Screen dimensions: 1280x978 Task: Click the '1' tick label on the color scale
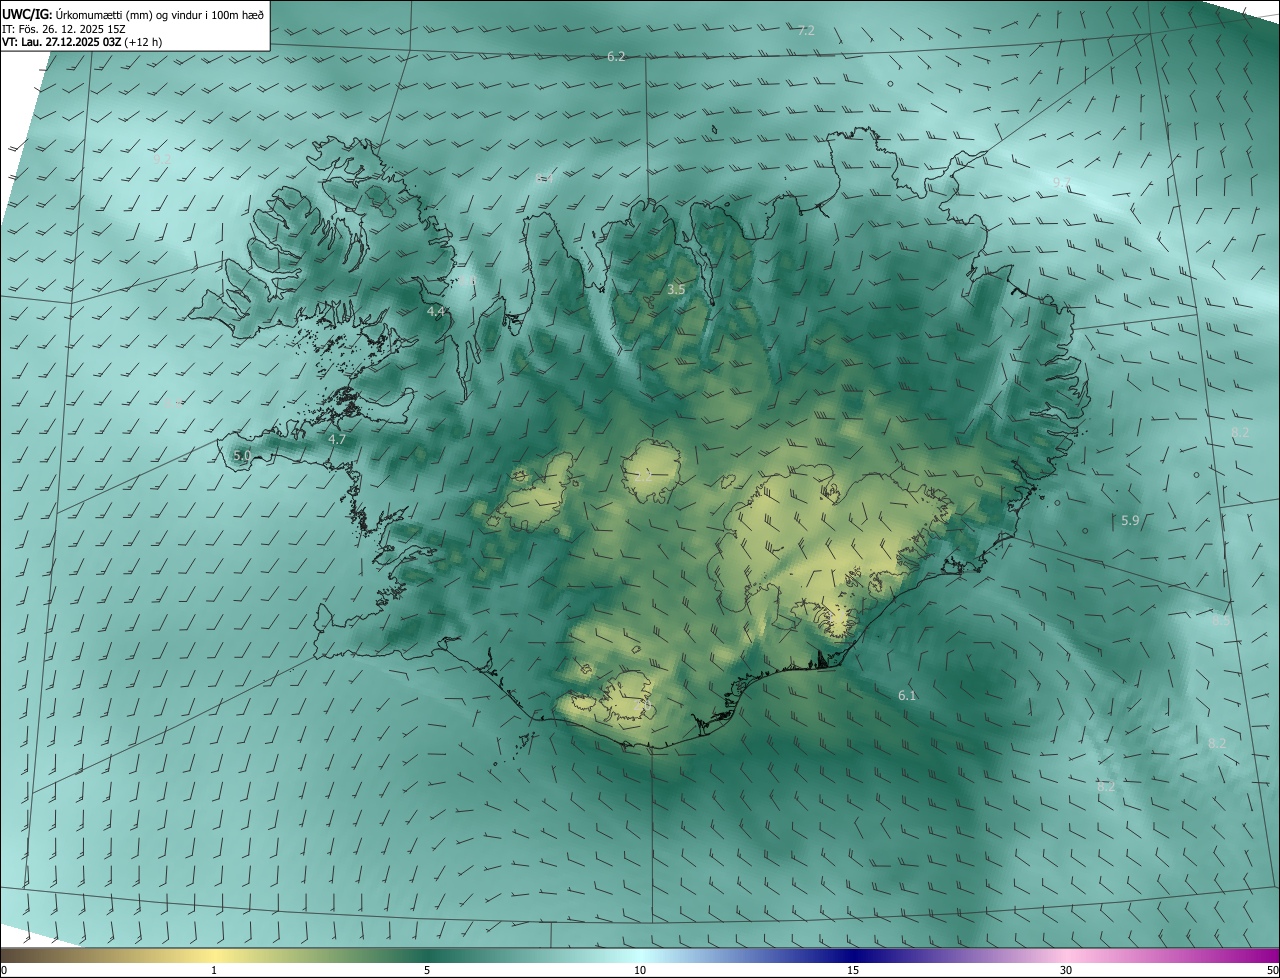[x=214, y=970]
